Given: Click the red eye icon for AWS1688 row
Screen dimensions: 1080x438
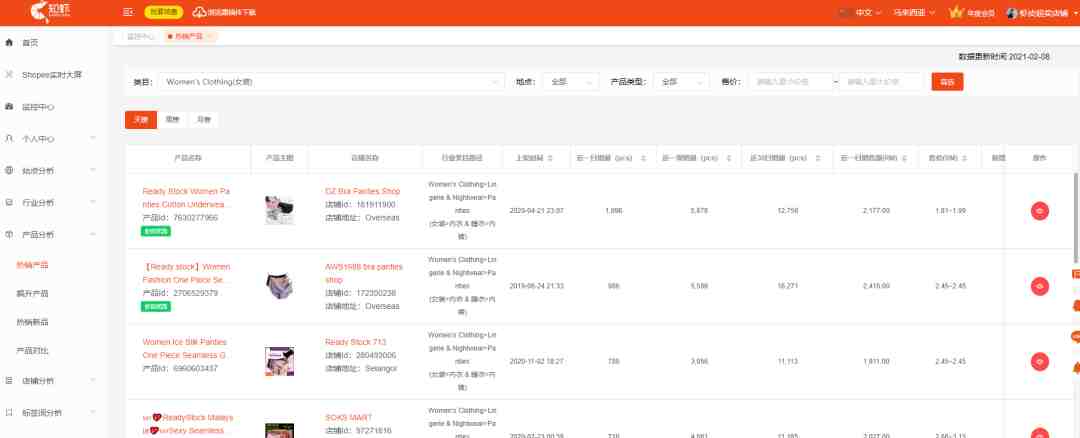Looking at the screenshot, I should 1039,286.
